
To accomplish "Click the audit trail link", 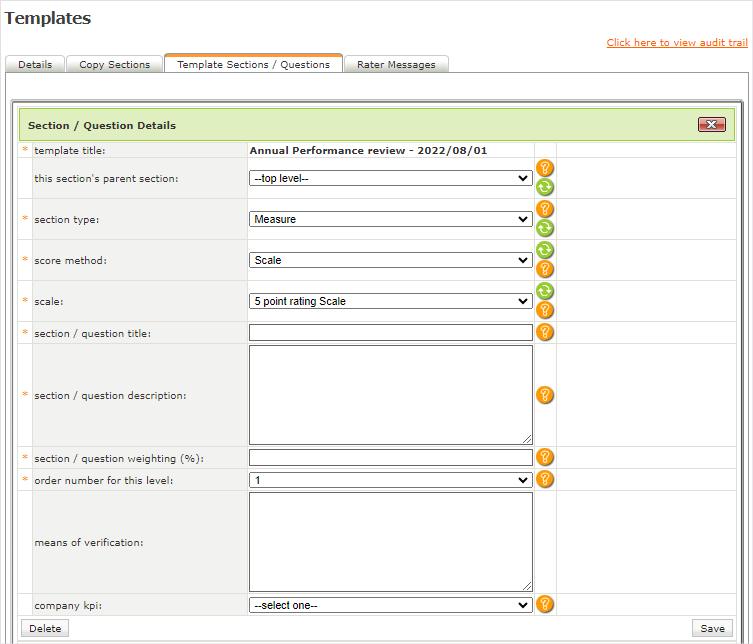I will (677, 43).
